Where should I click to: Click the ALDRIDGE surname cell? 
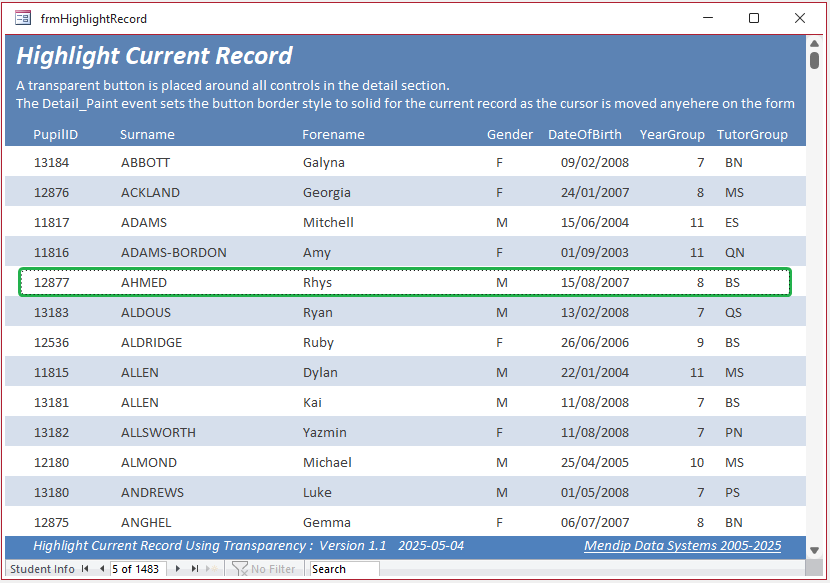click(151, 343)
